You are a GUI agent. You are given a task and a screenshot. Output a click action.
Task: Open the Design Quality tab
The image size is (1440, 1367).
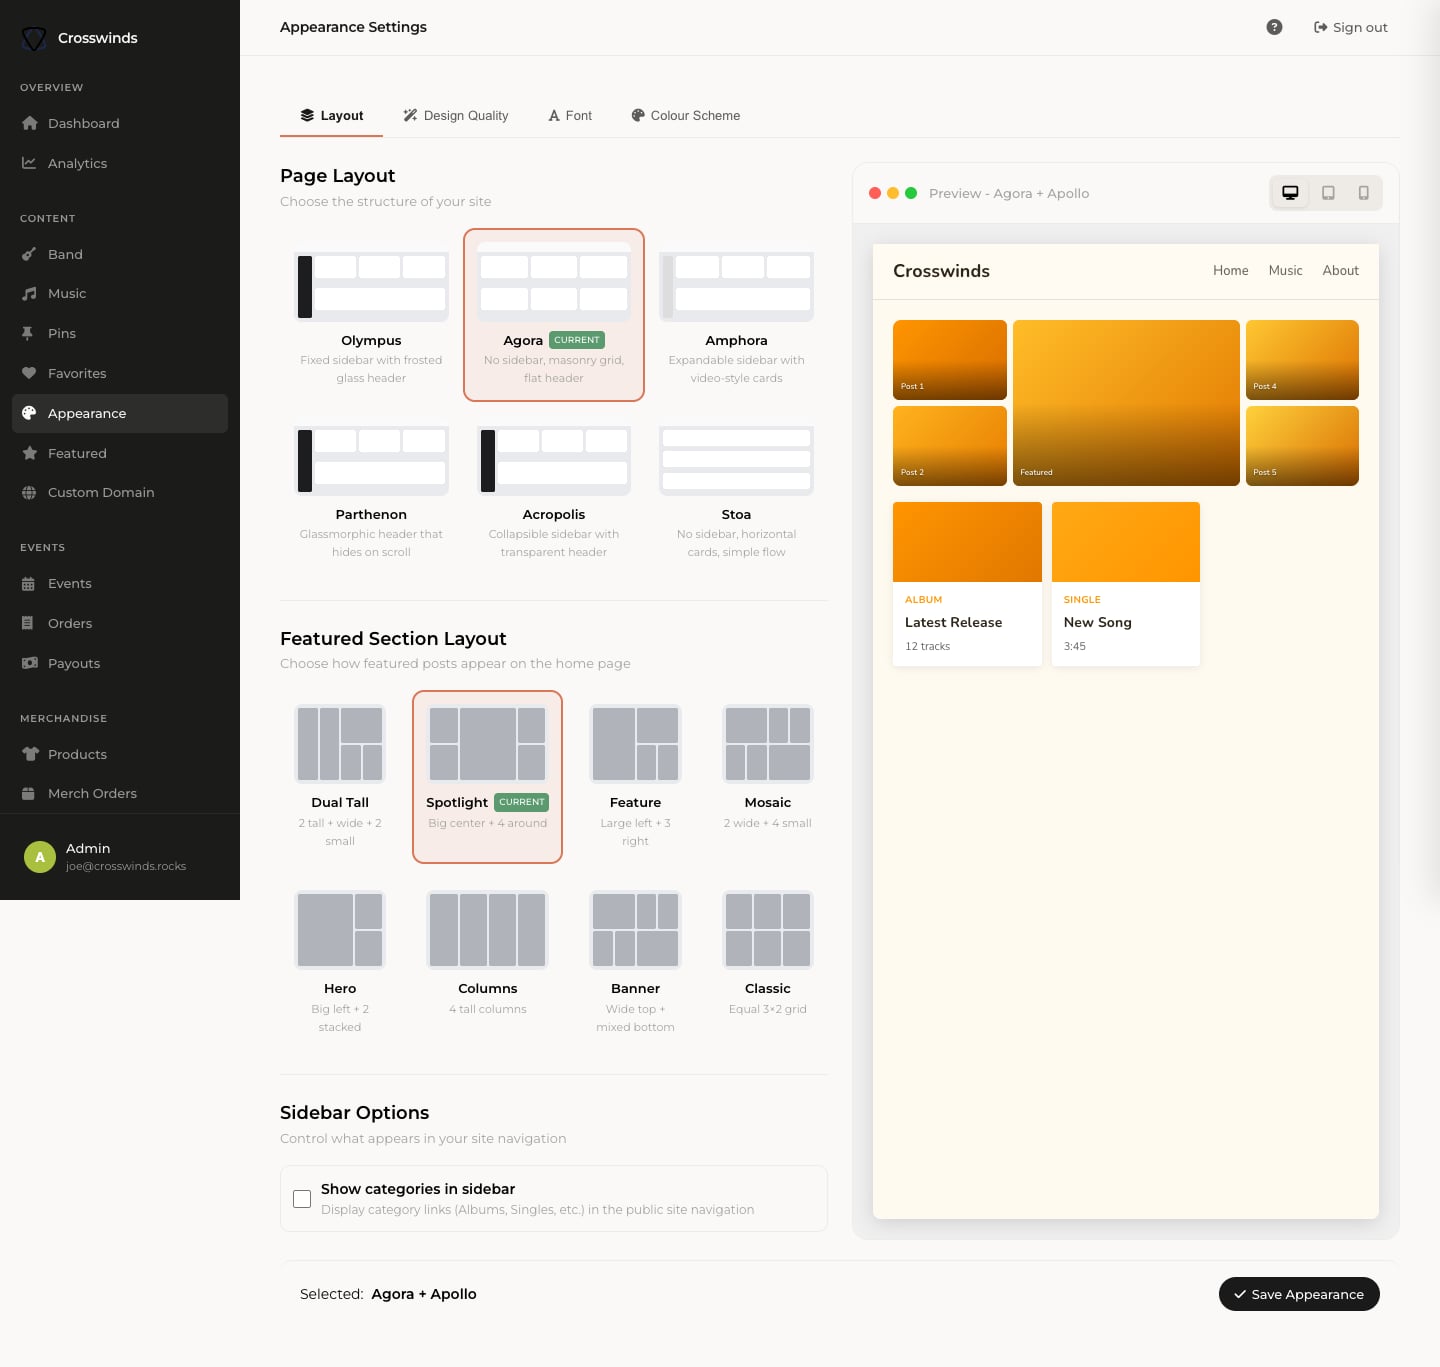[x=456, y=116]
